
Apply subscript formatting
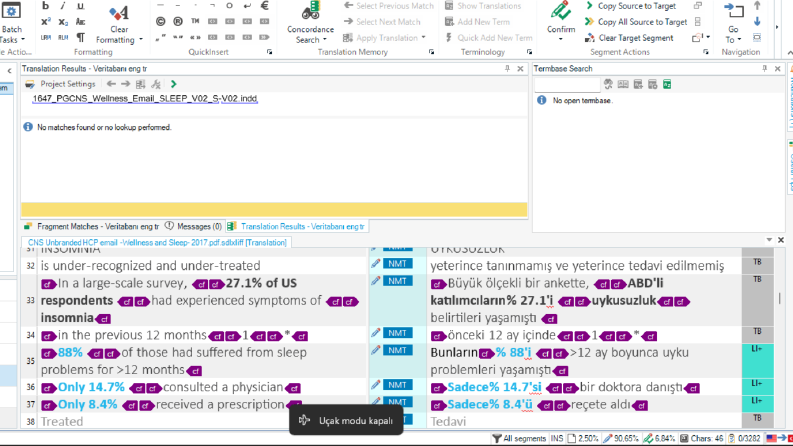(63, 22)
